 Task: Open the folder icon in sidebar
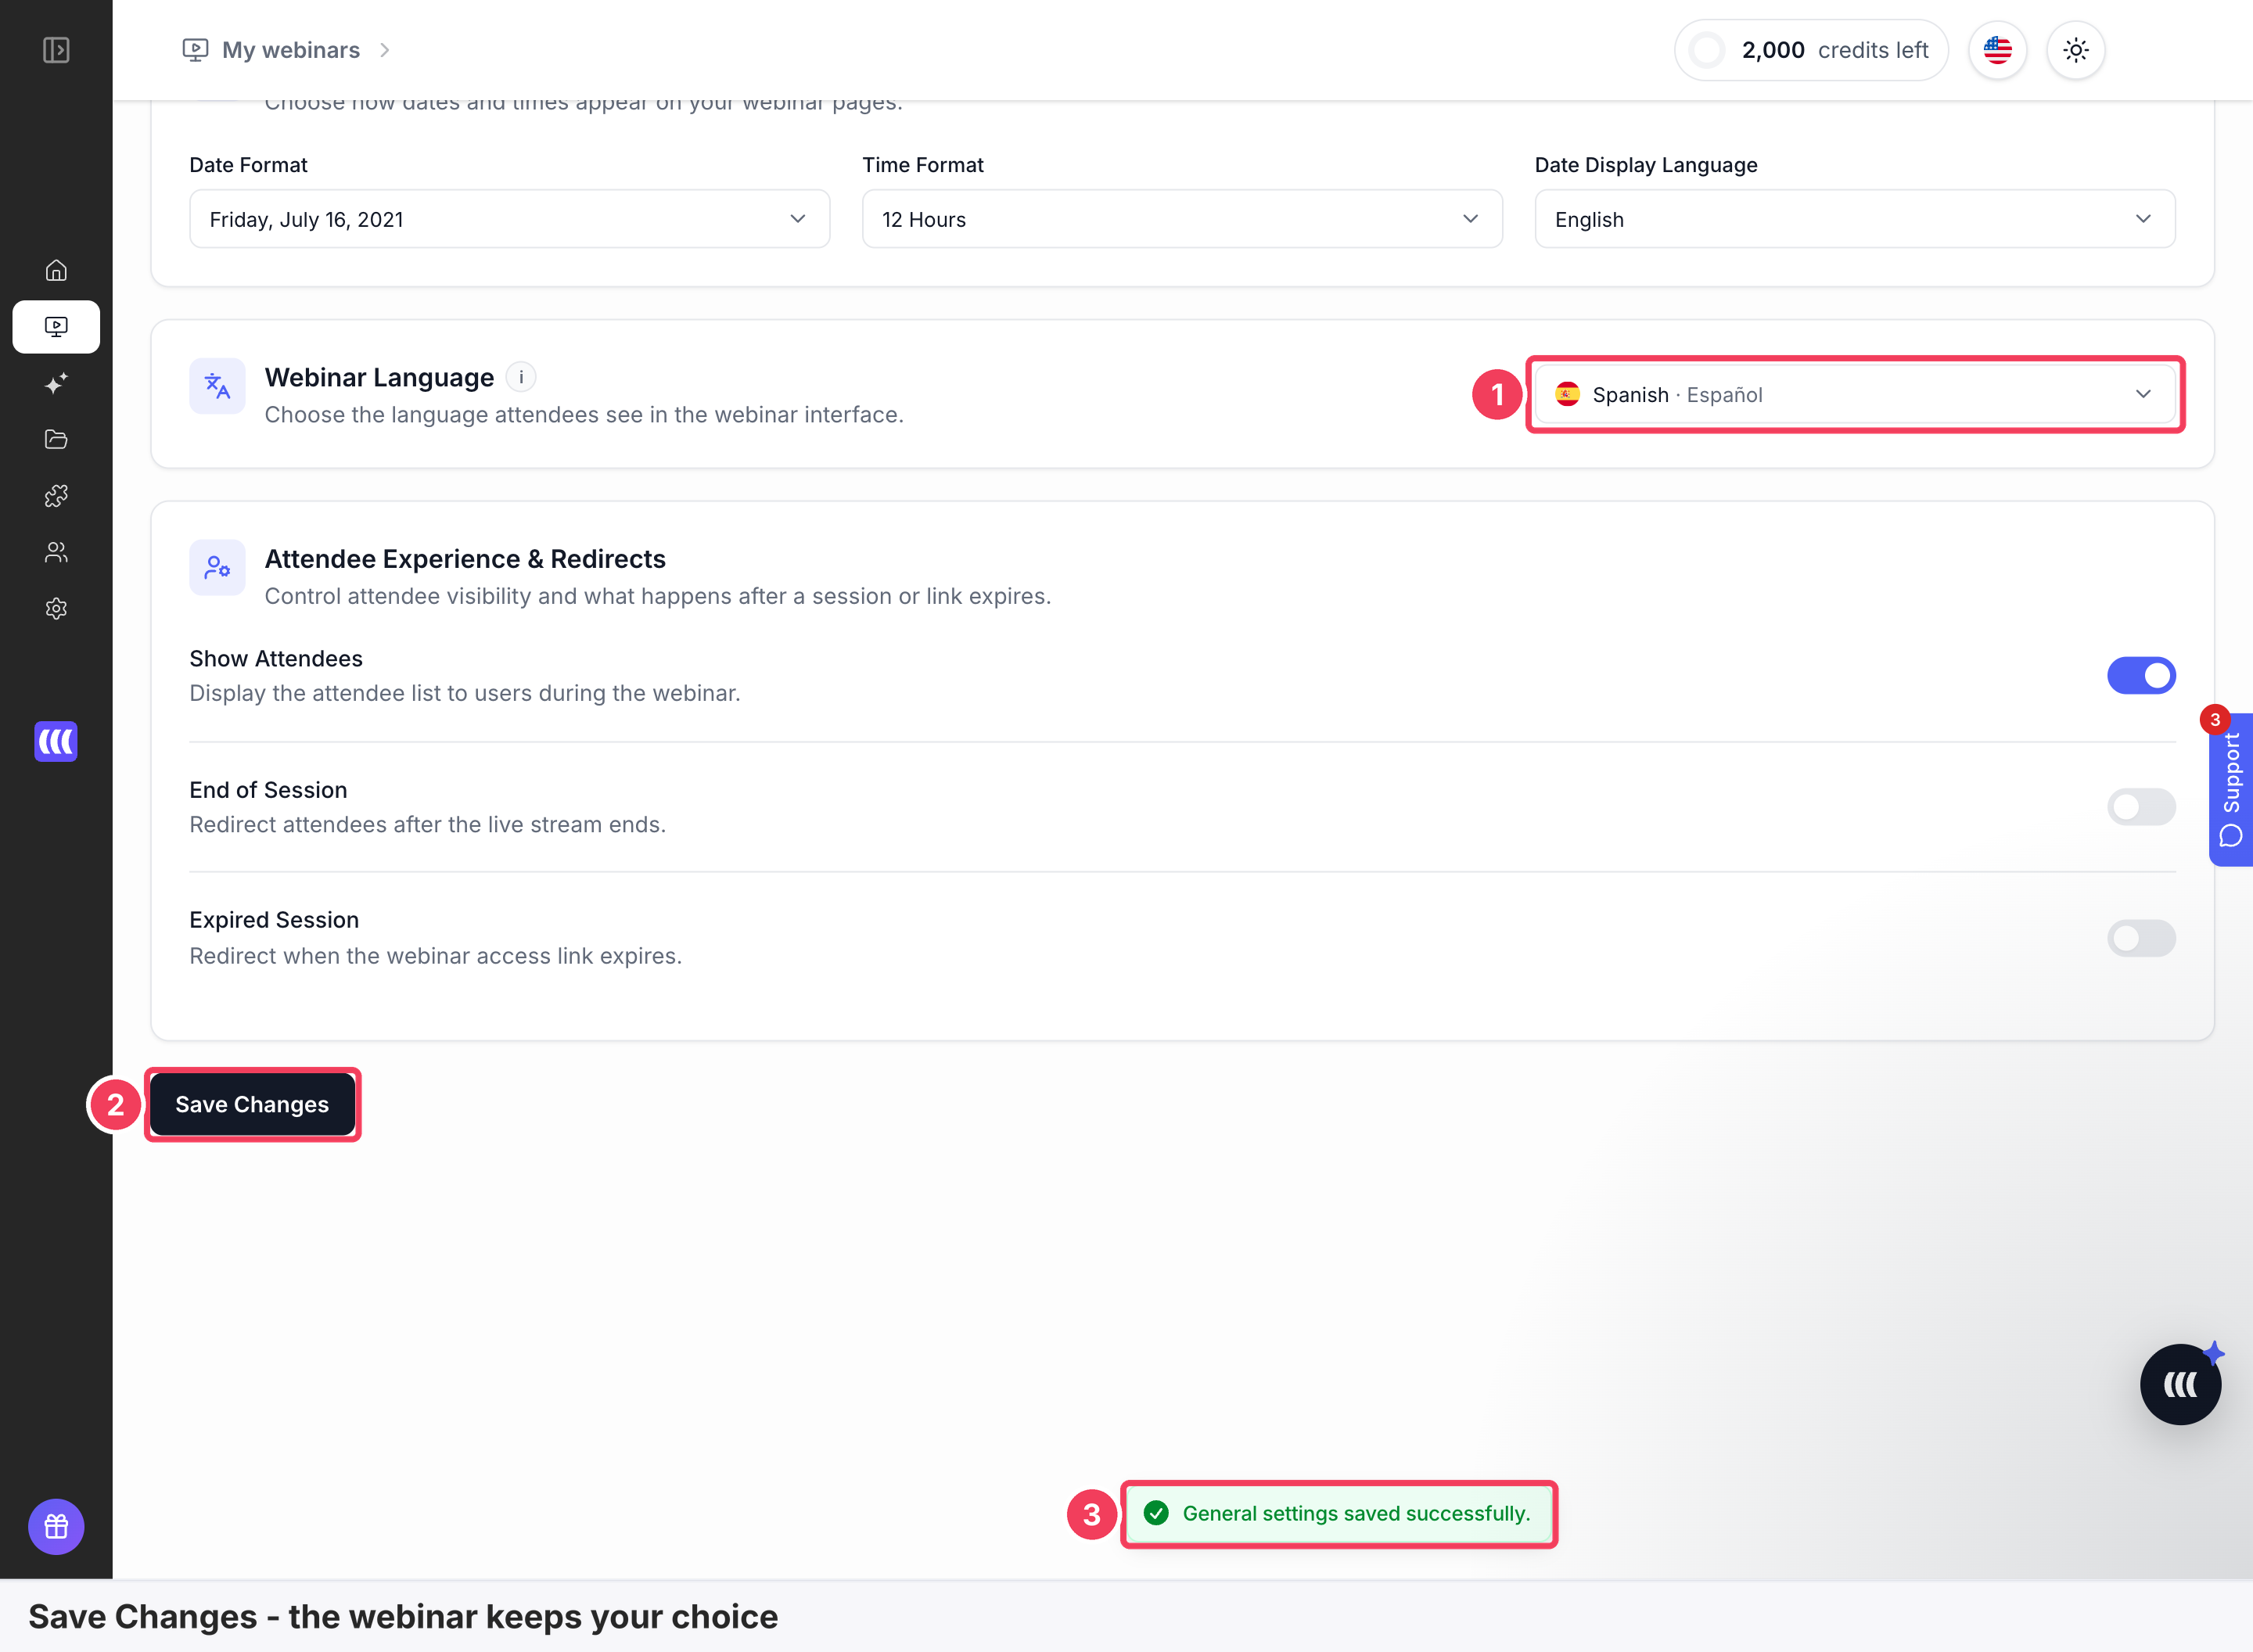click(x=56, y=439)
